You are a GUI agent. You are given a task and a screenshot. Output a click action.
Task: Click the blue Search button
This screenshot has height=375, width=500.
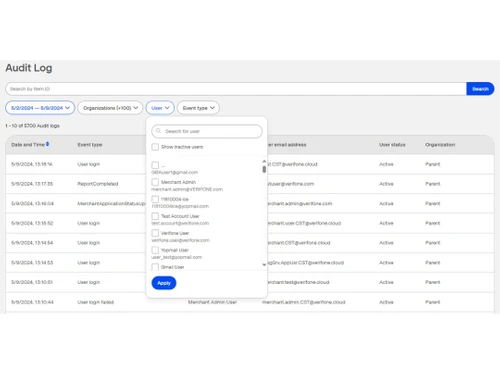480,89
